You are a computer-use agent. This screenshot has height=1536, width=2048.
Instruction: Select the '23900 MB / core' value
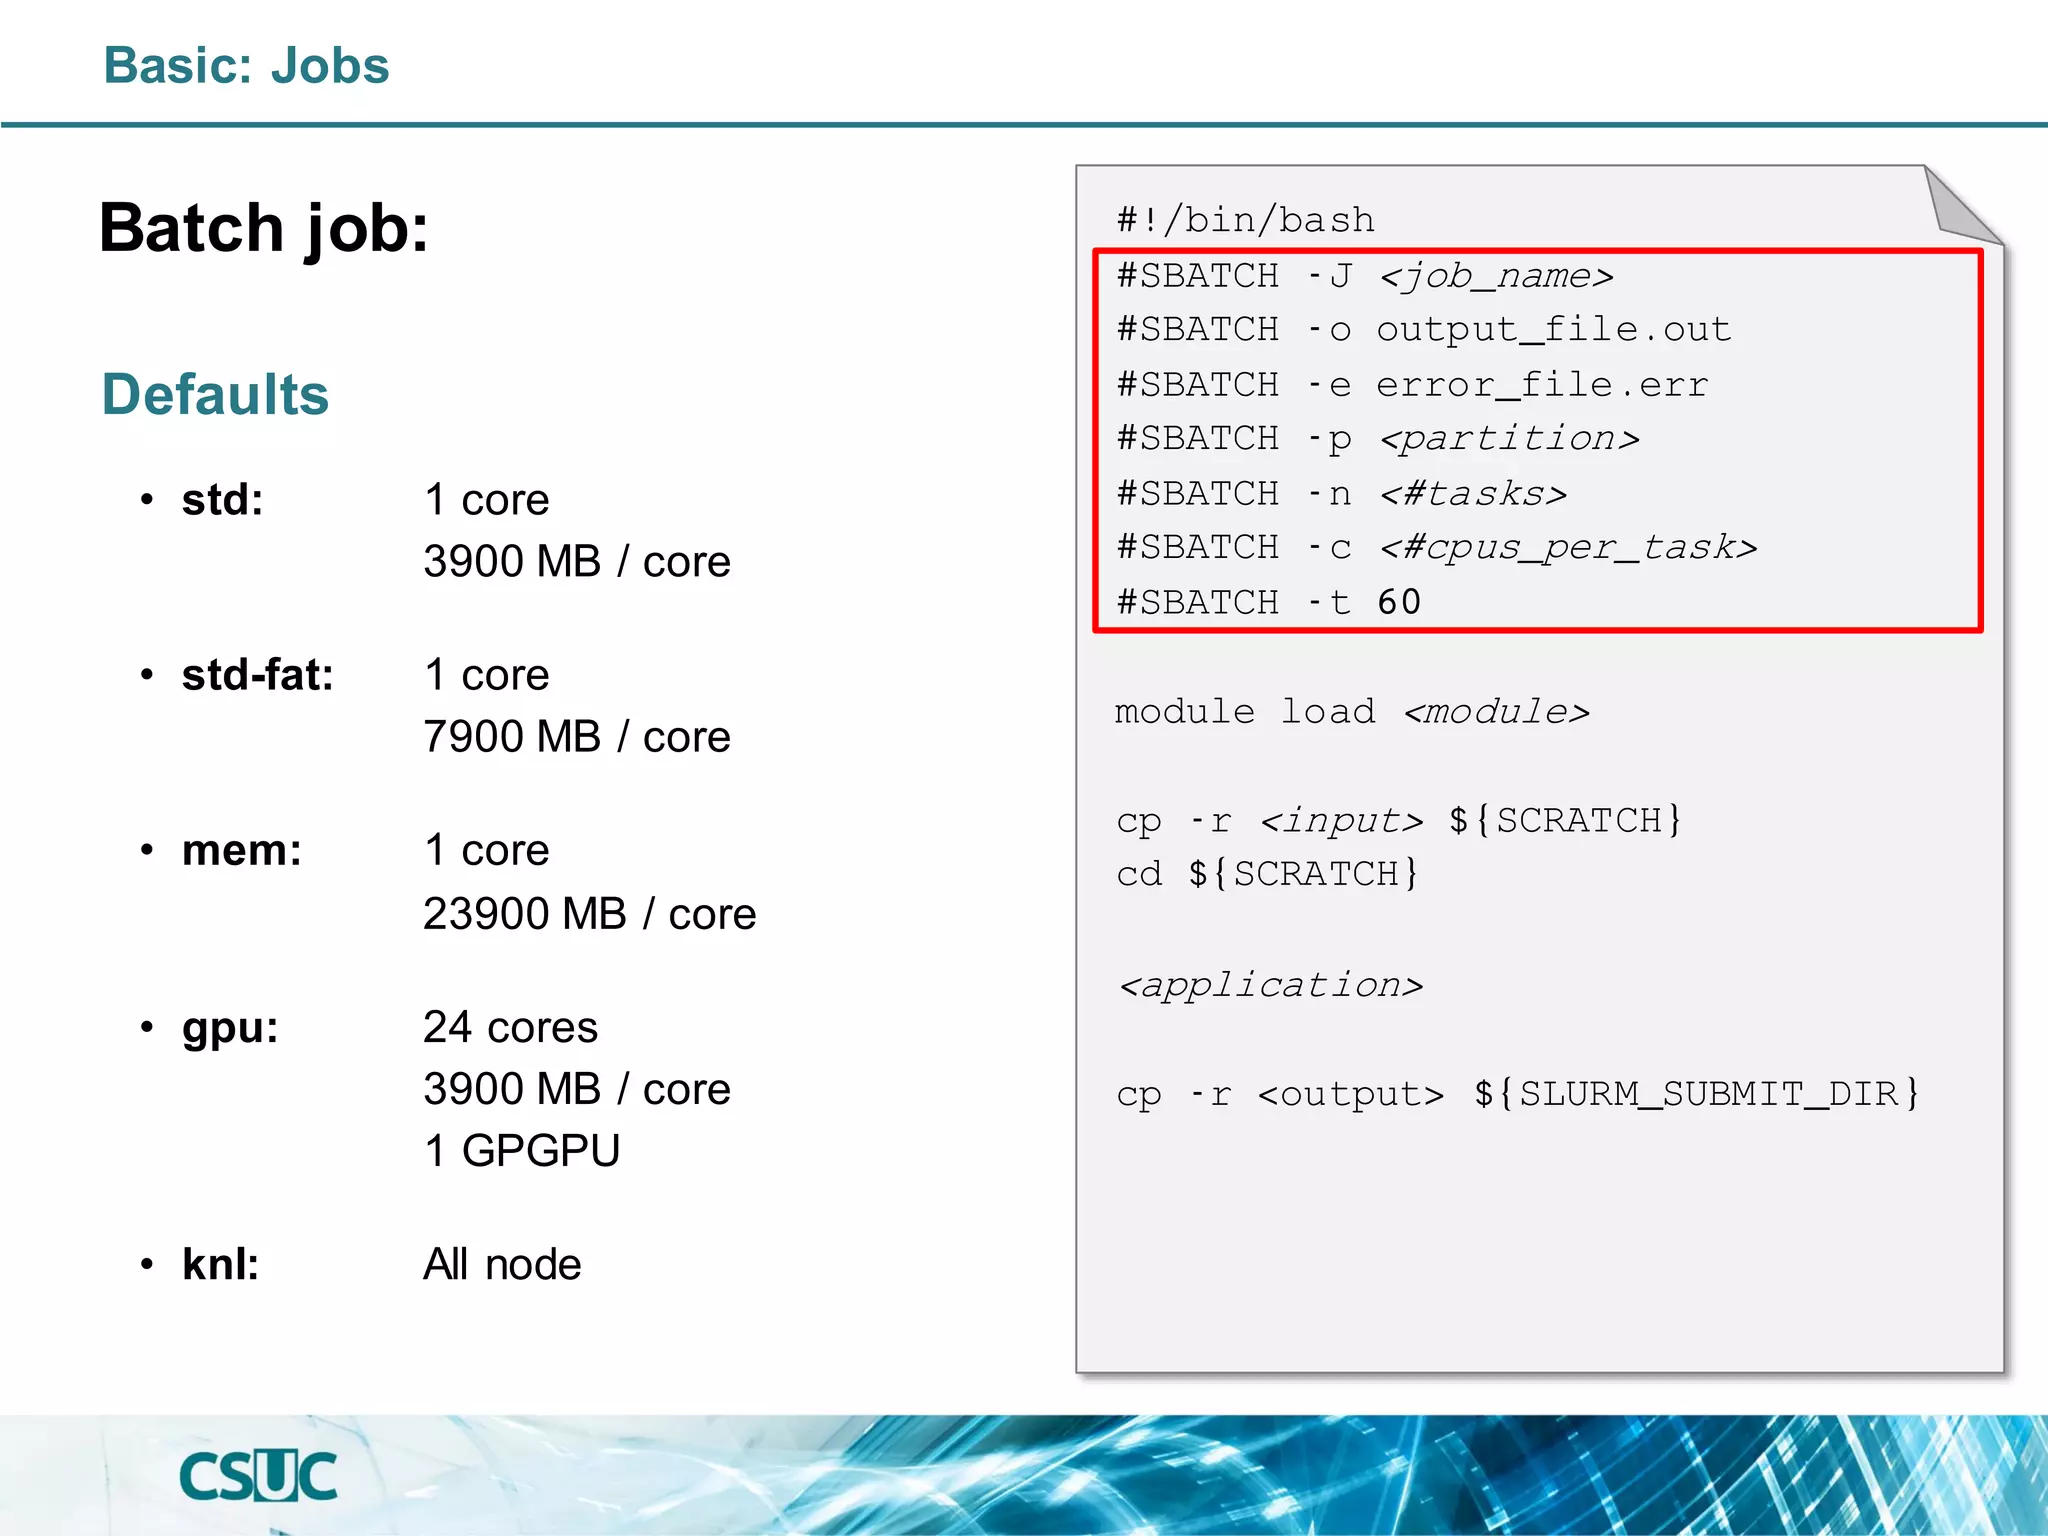tap(590, 914)
